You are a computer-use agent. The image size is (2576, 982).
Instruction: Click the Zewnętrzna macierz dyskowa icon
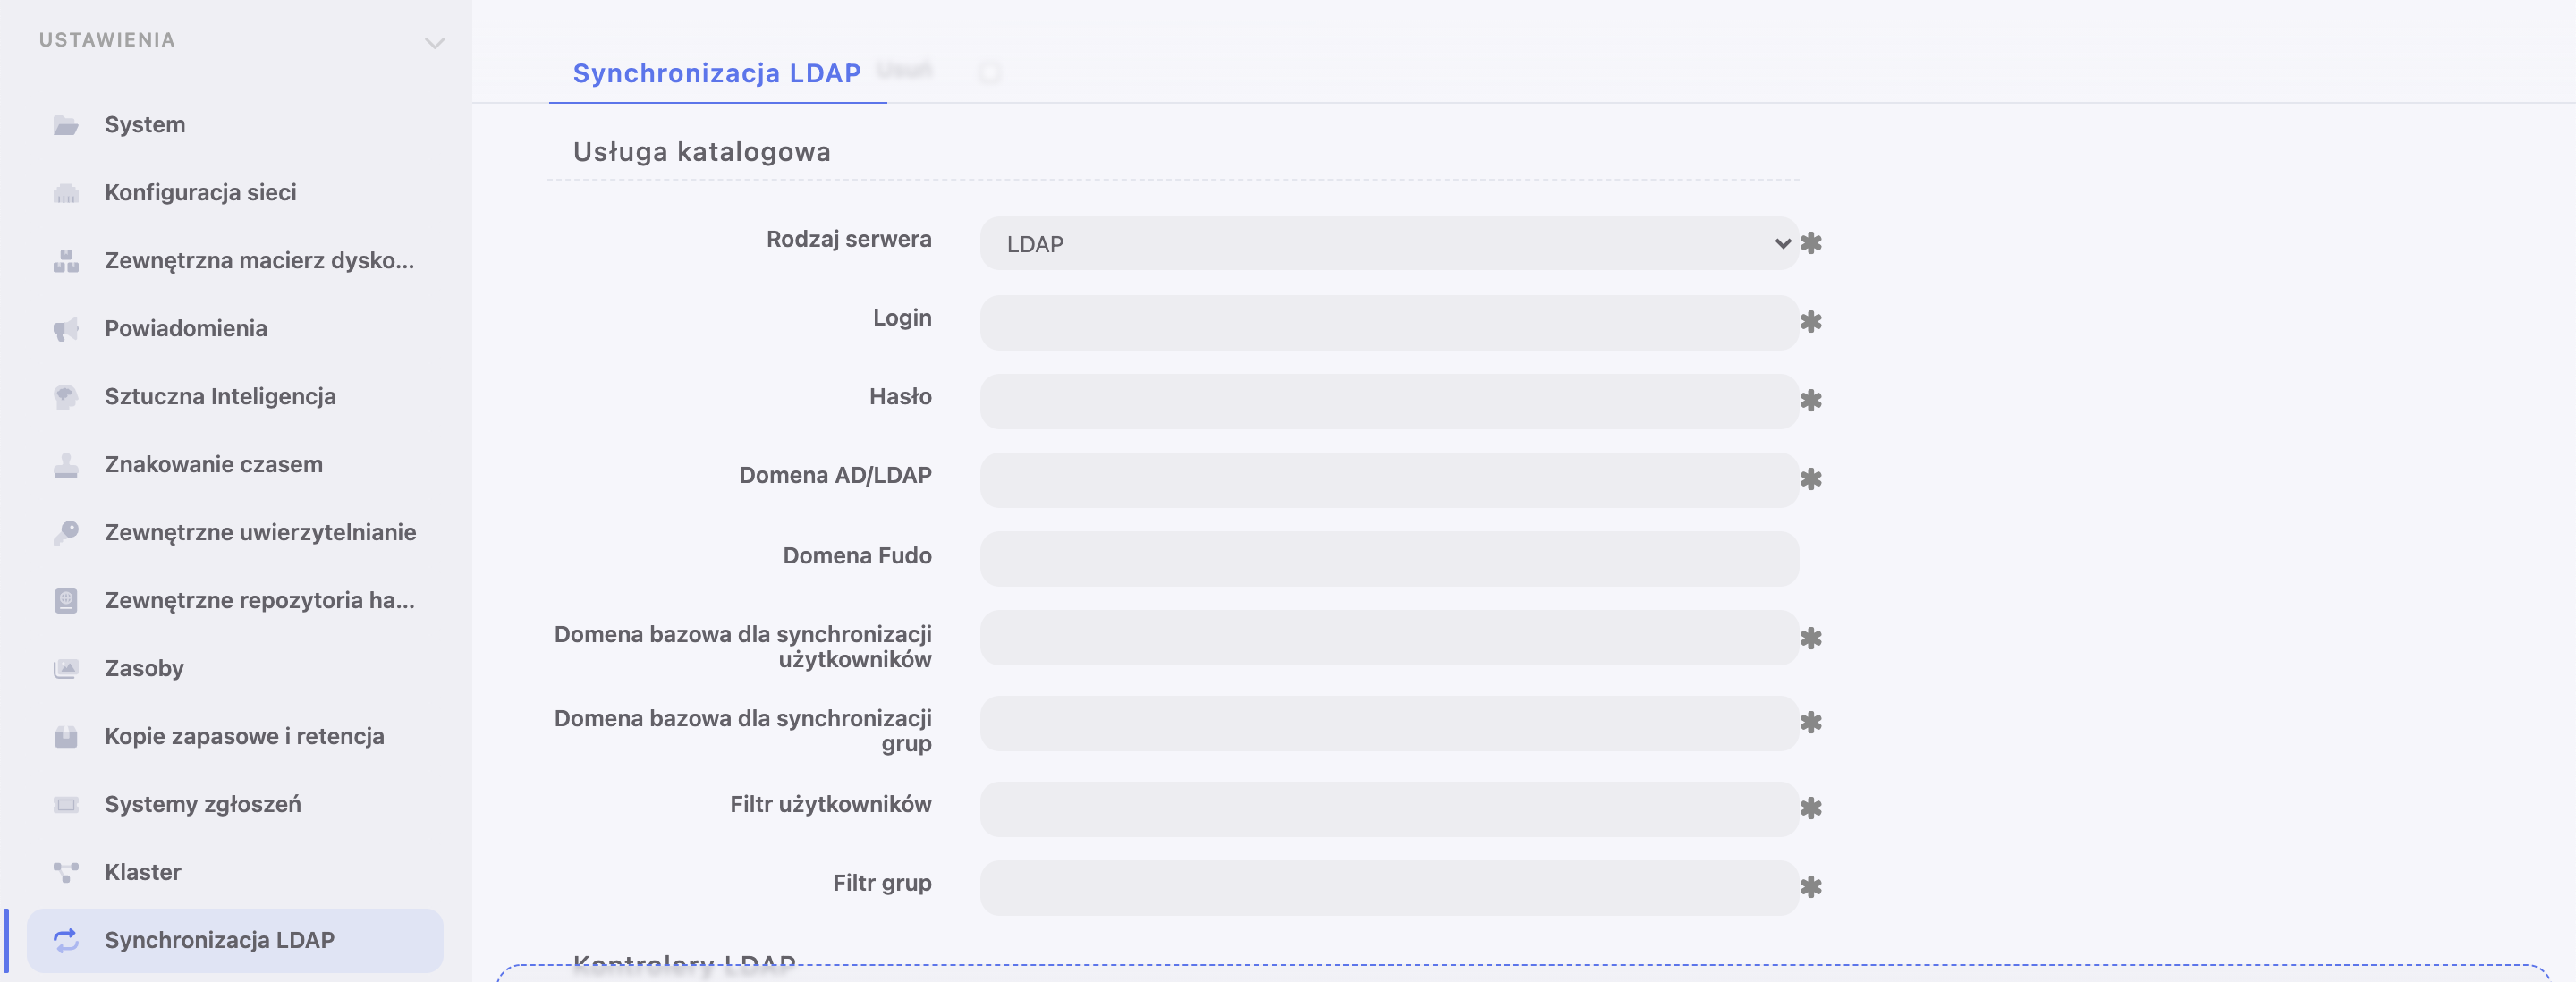[66, 261]
